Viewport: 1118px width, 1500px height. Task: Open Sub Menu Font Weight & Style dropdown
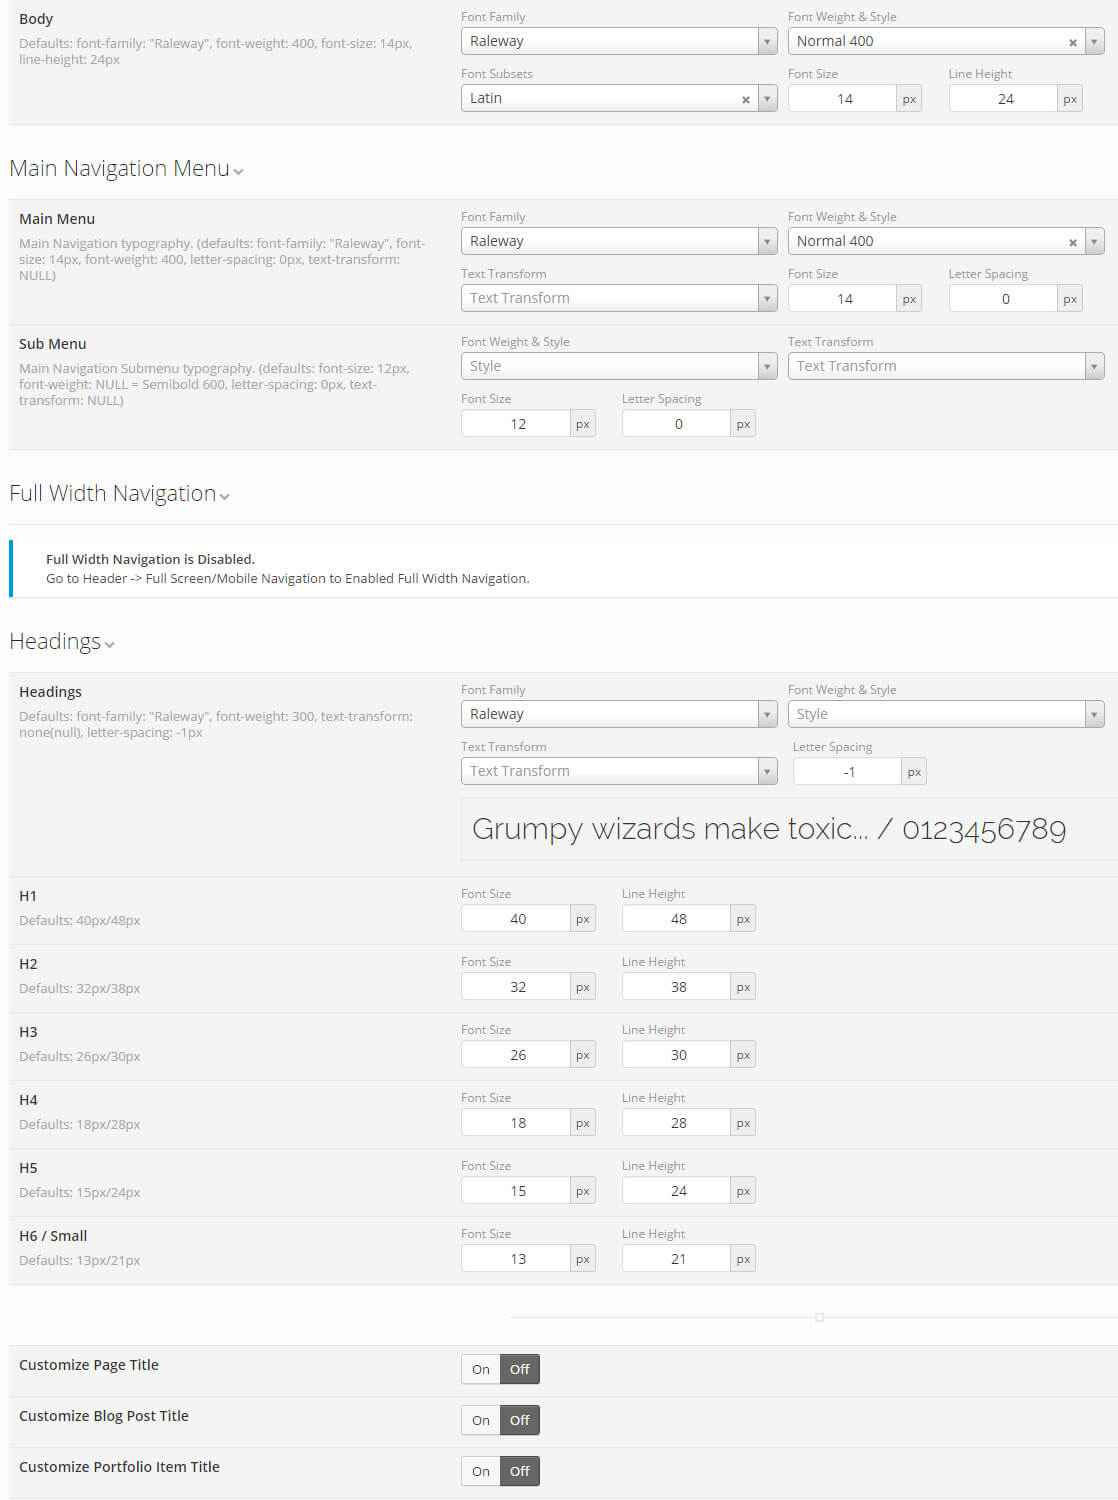[618, 366]
